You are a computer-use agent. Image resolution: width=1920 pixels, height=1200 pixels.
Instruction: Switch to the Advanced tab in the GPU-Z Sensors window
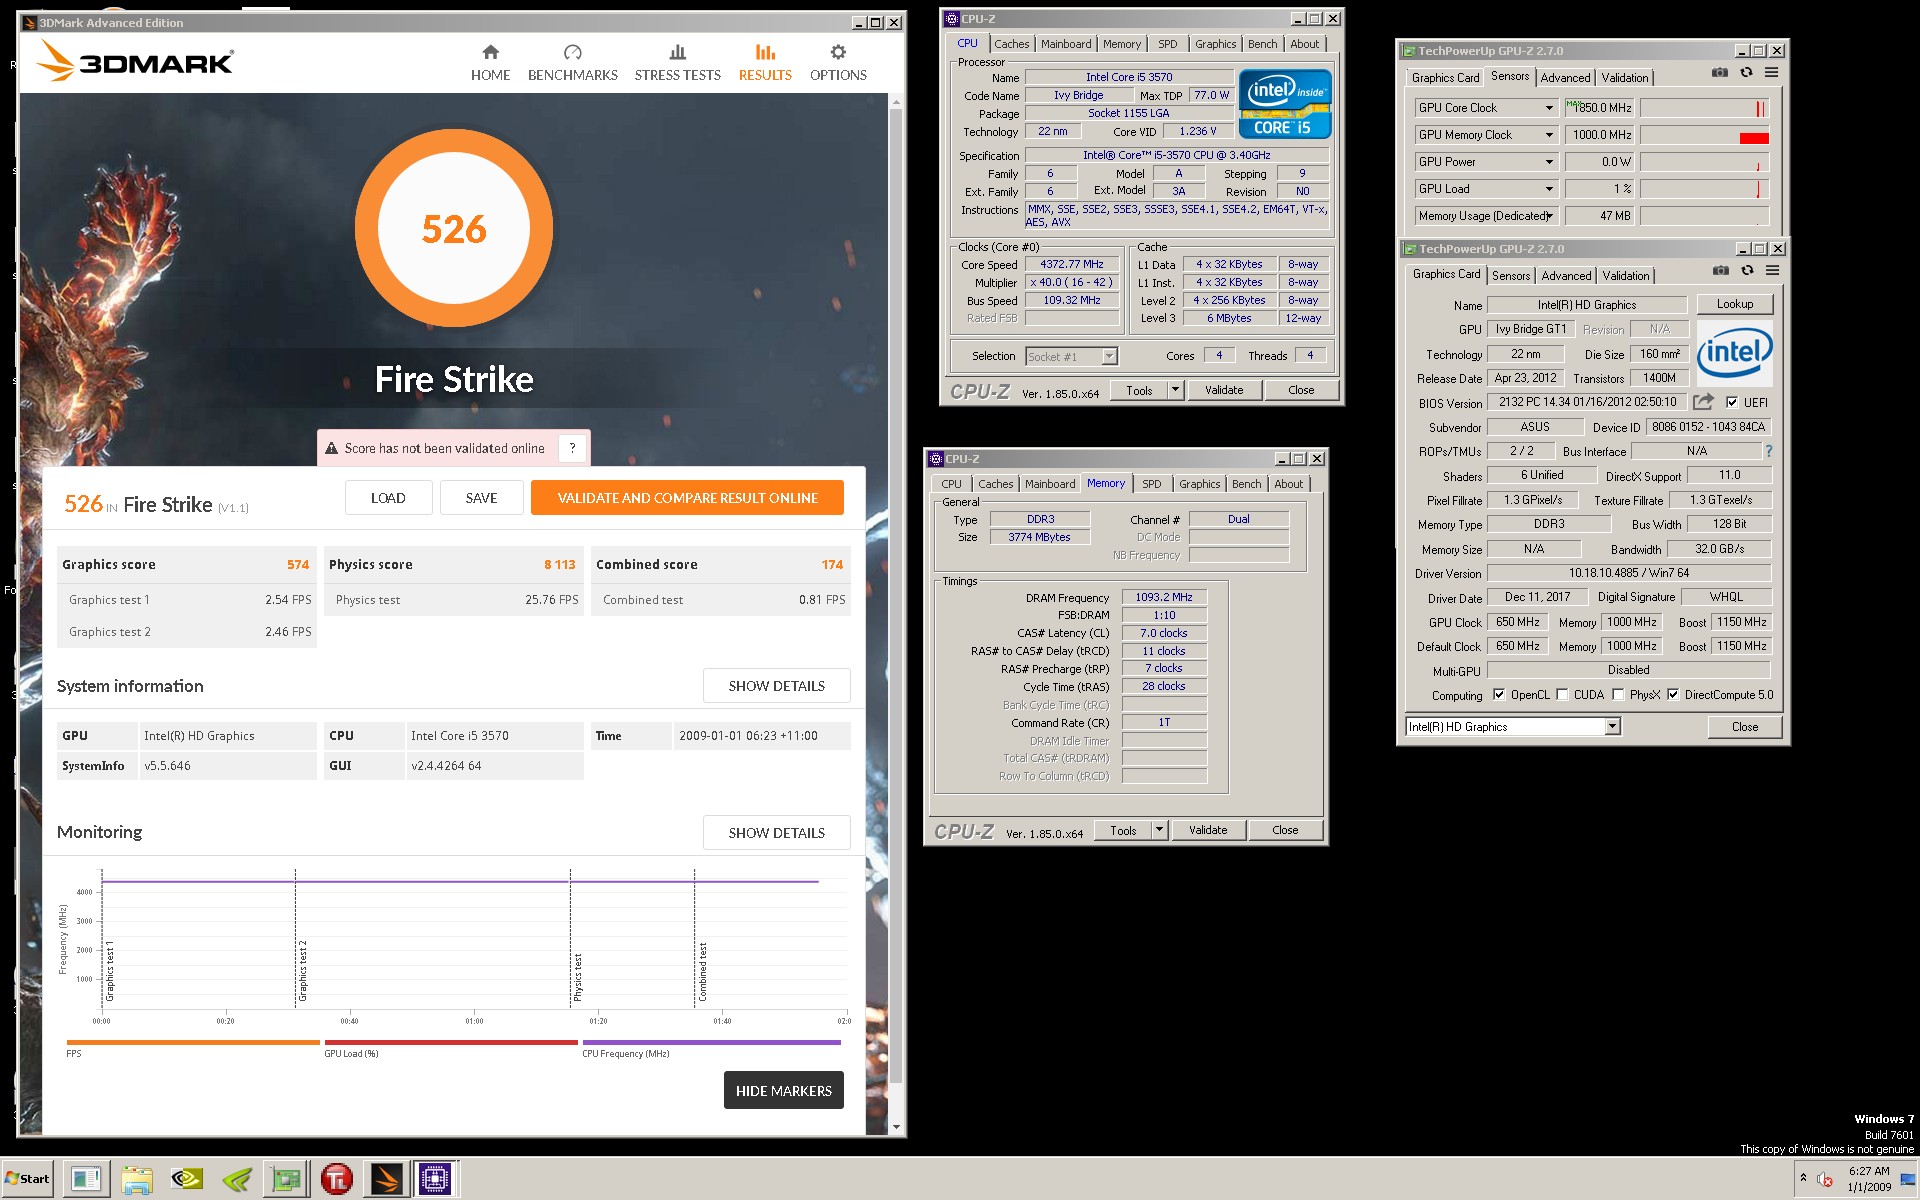1565,78
